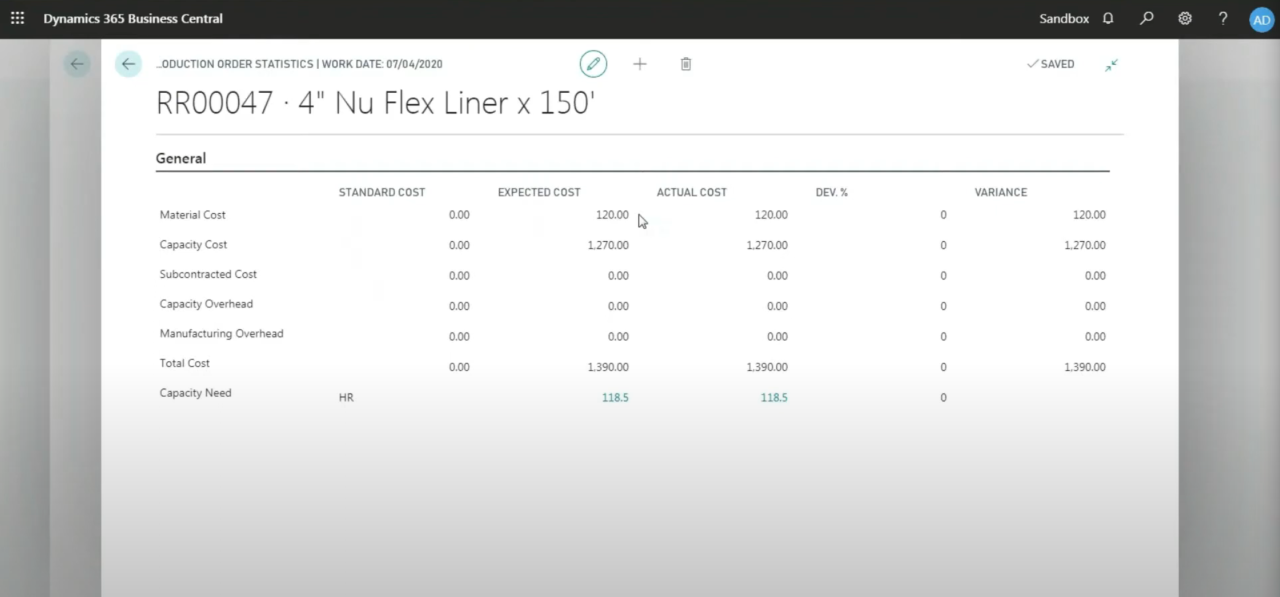Click Capacity Cost actual value 1,270.00
This screenshot has height=597, width=1280.
click(767, 245)
